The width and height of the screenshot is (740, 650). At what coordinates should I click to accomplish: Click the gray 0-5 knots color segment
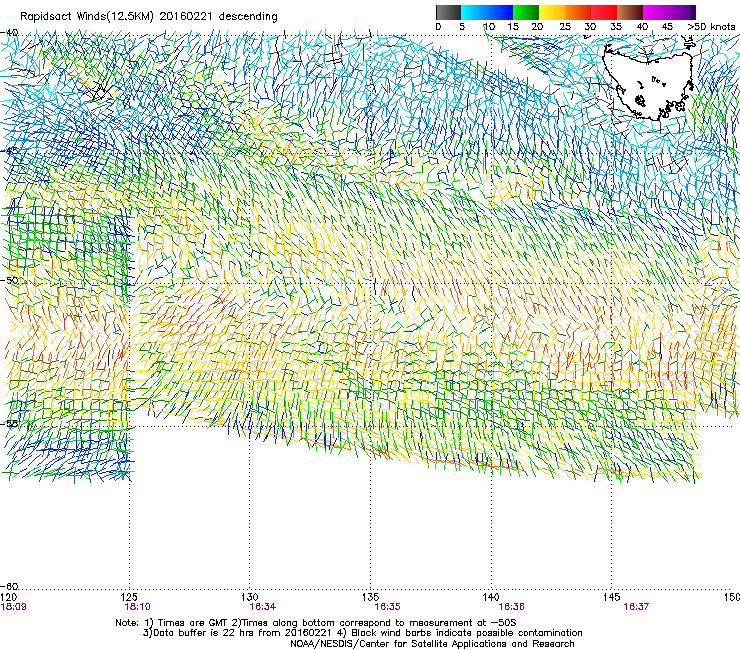[x=448, y=12]
